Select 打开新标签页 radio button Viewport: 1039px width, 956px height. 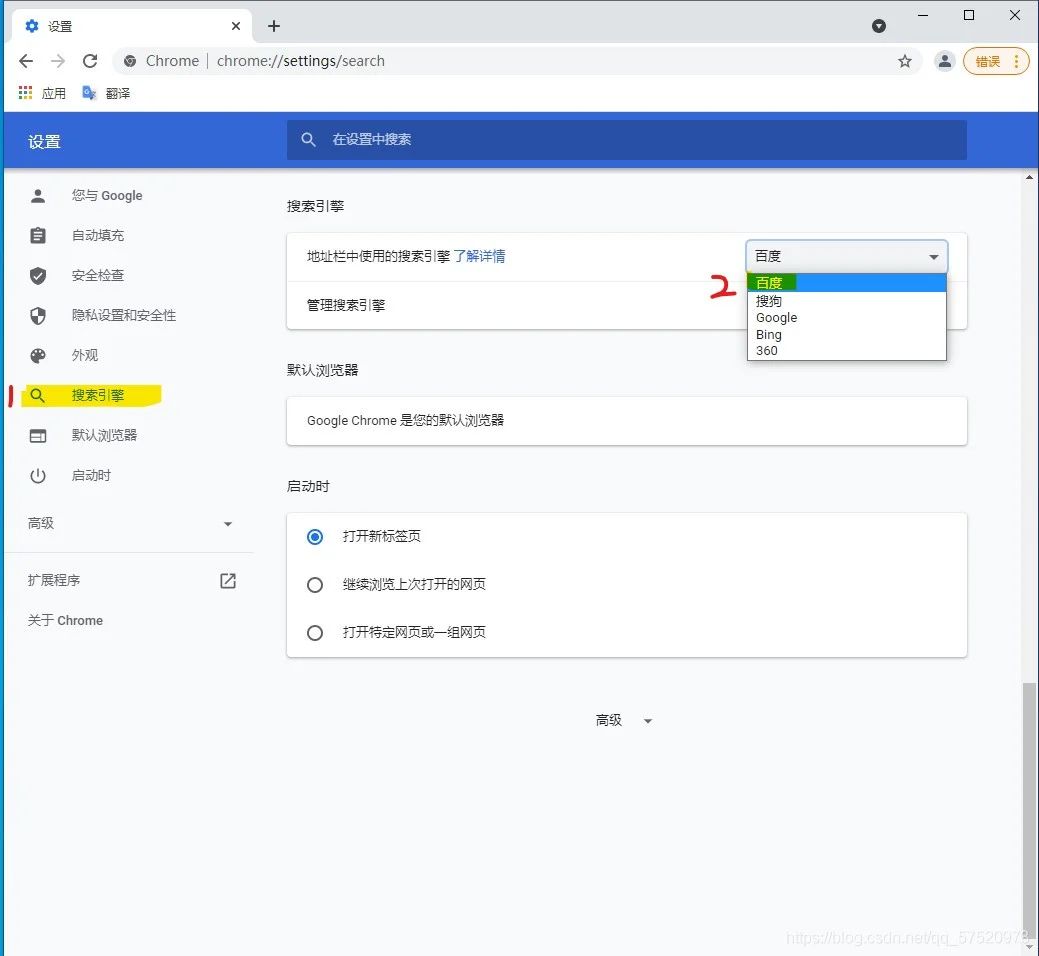(x=315, y=537)
